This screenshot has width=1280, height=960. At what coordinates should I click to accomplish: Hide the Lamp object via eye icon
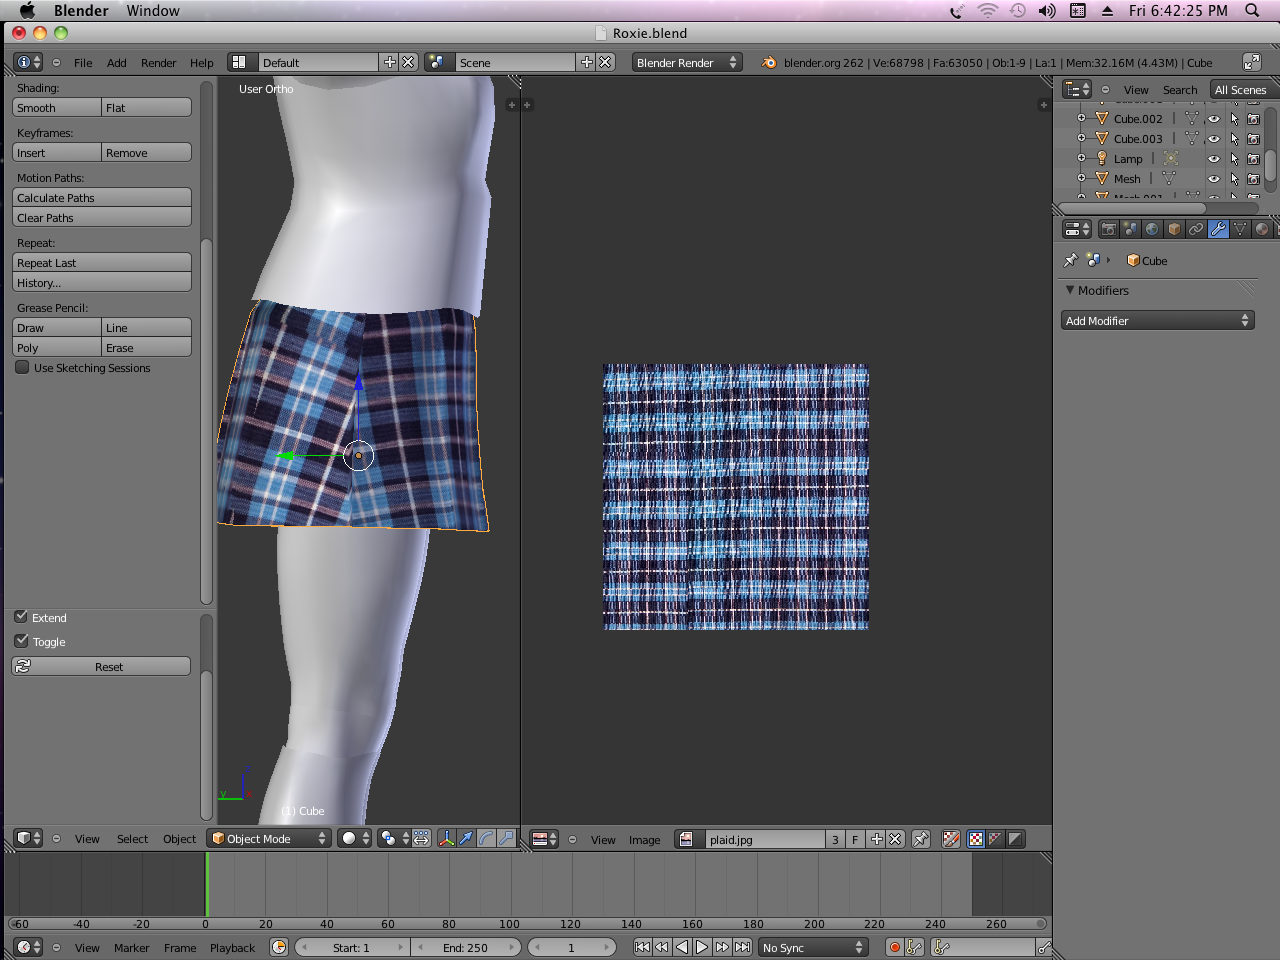1214,159
